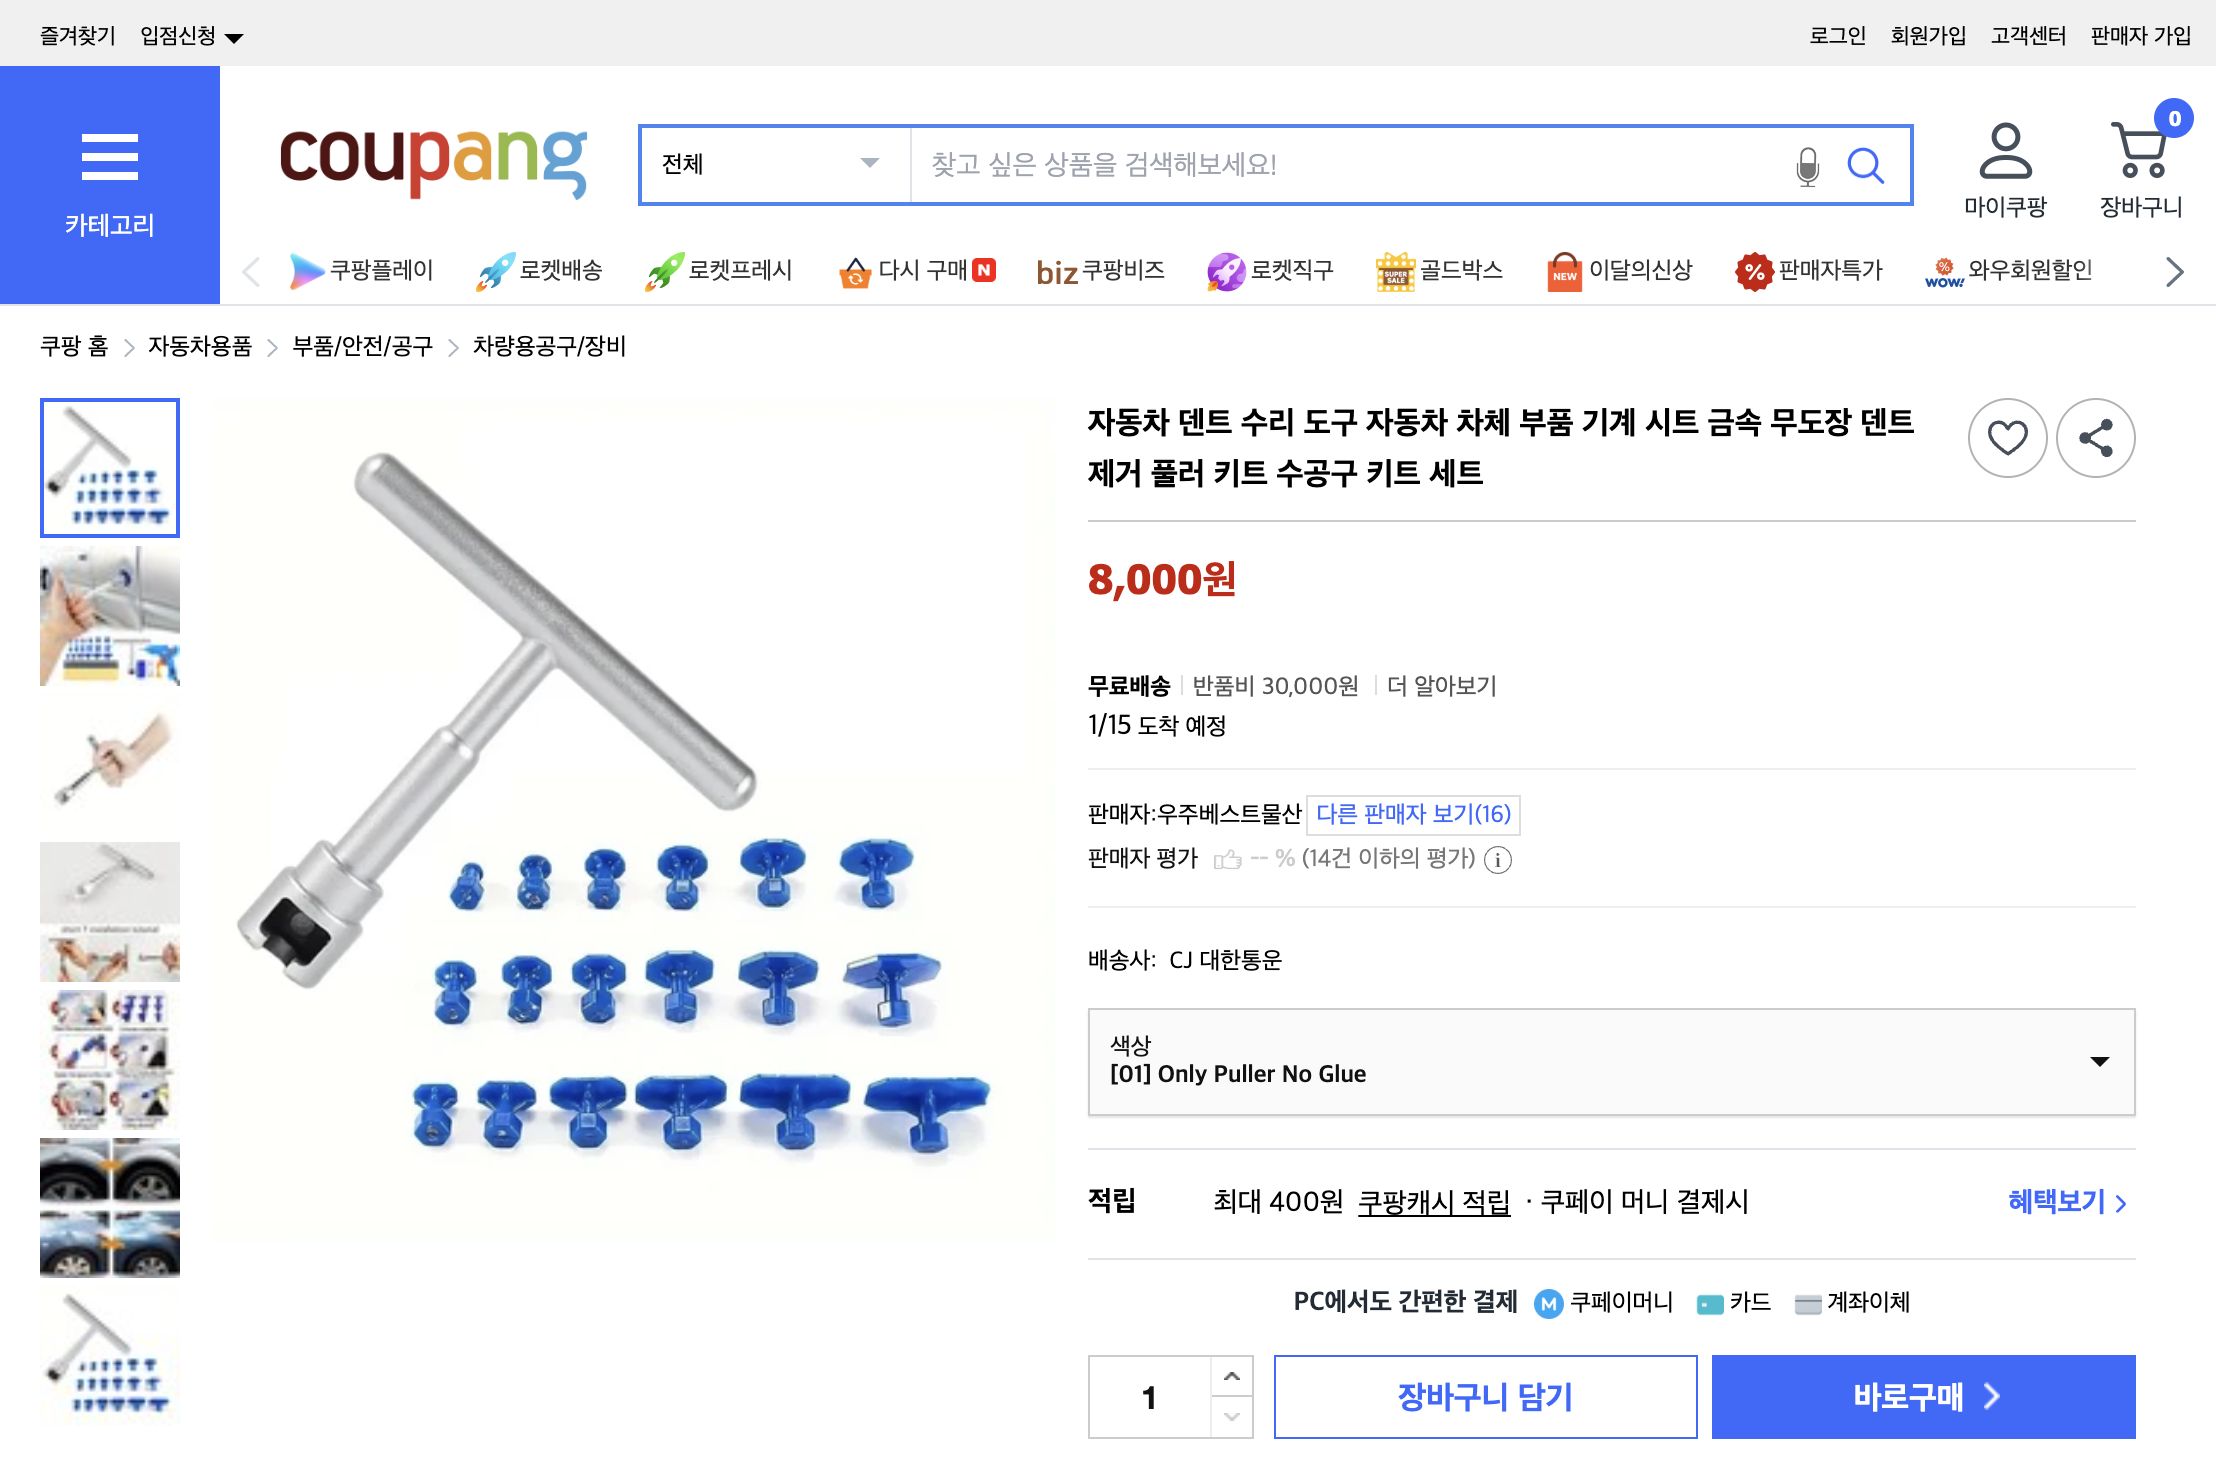
Task: Start voice search with microphone icon
Action: click(x=1806, y=166)
